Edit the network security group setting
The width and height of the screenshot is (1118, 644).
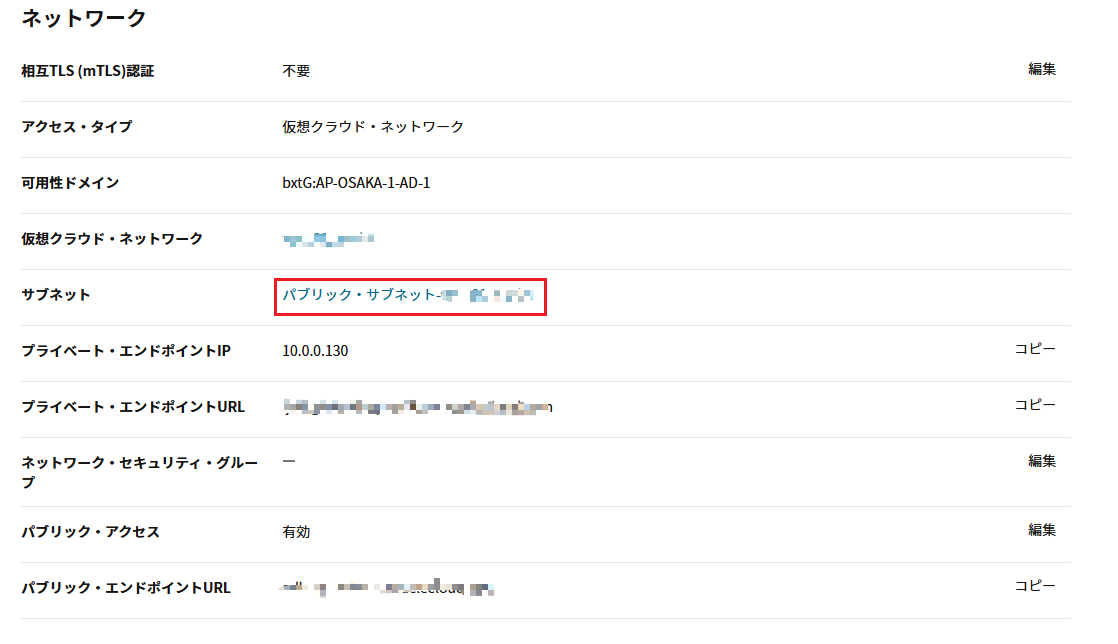pyautogui.click(x=1041, y=461)
